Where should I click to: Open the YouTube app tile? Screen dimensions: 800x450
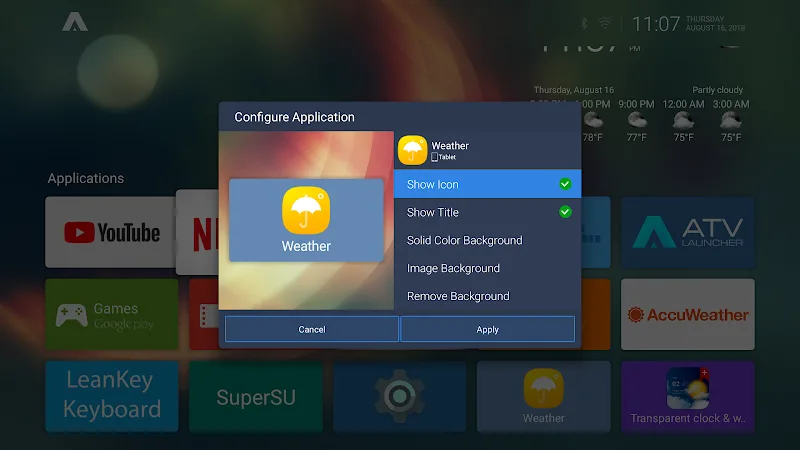coord(110,232)
